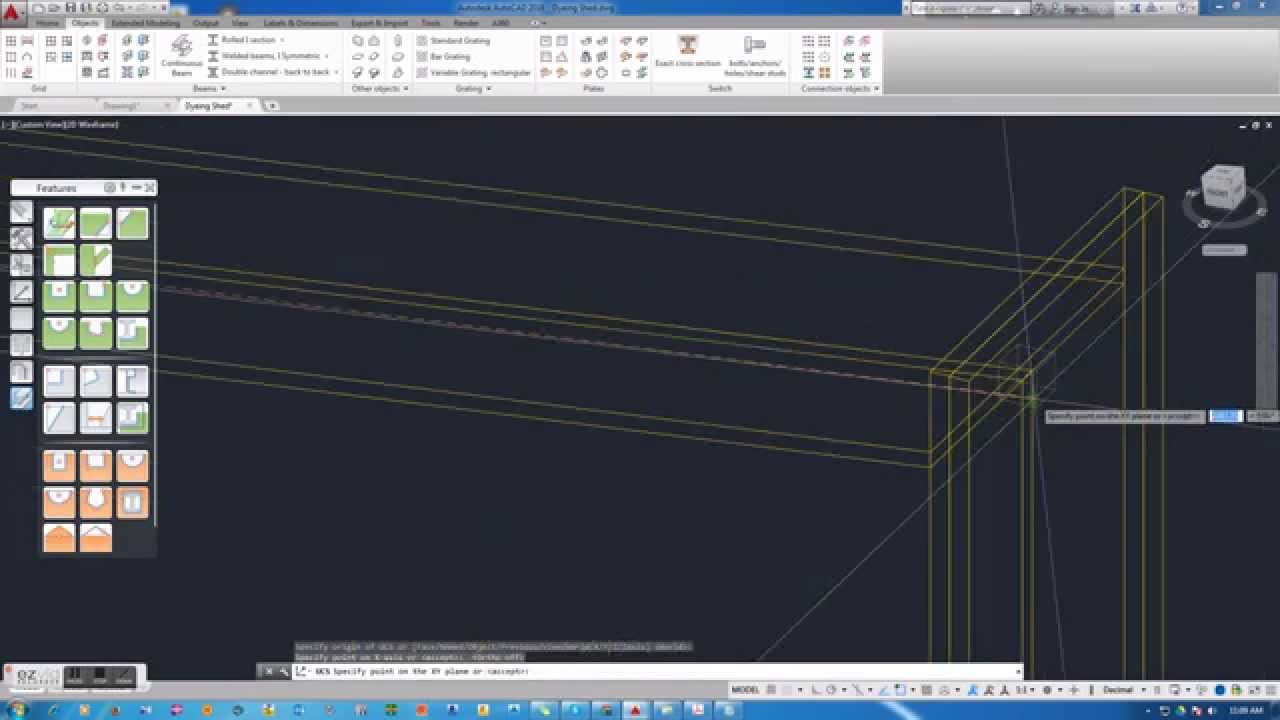The image size is (1280, 720).
Task: Select the Exact cross section switch icon
Action: pos(688,52)
